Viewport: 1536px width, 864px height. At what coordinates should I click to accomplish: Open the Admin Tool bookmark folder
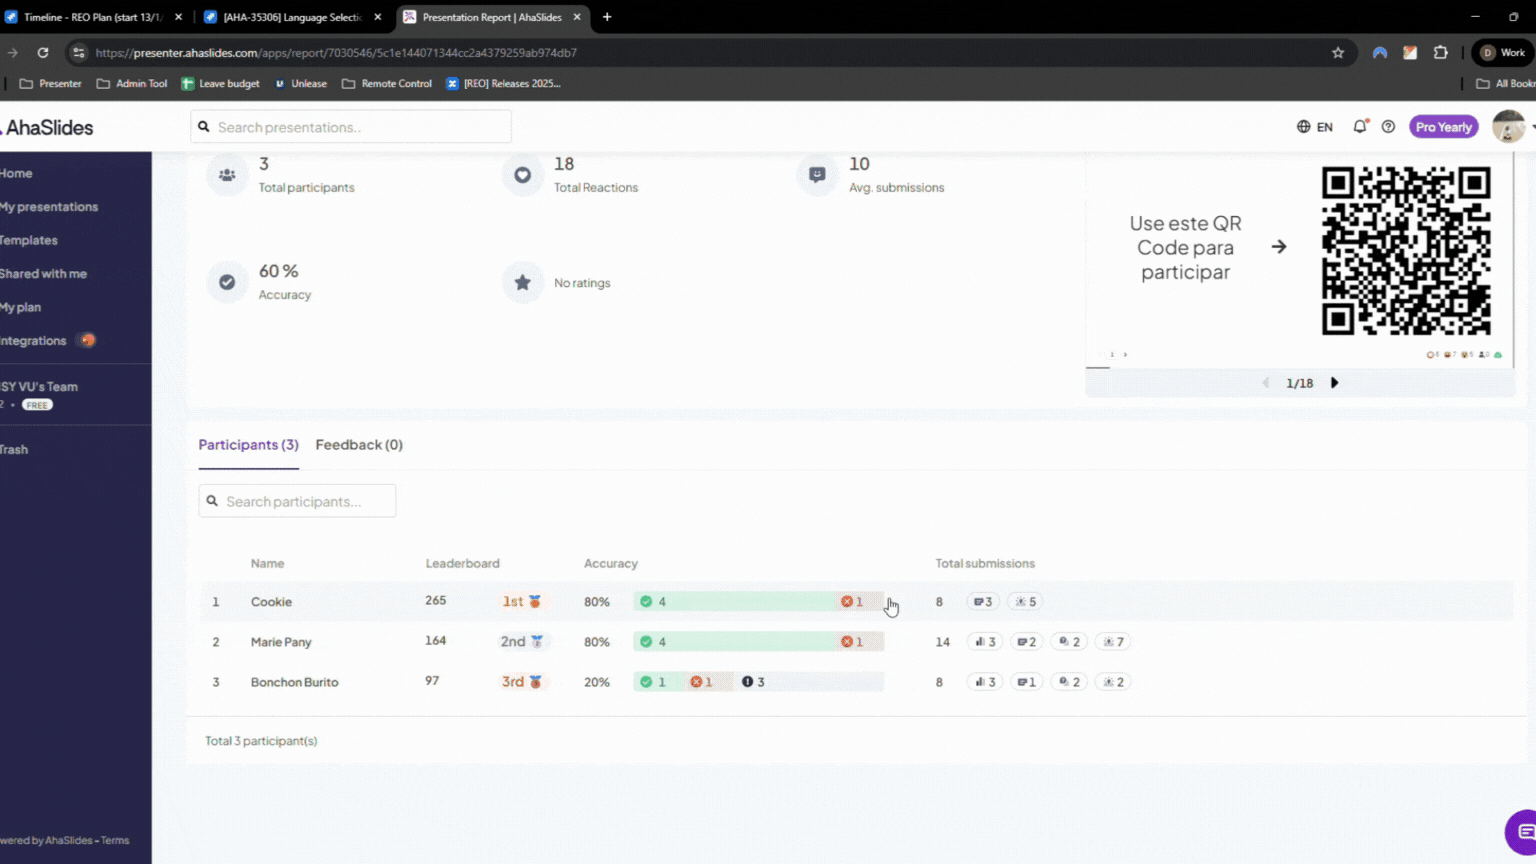click(132, 84)
